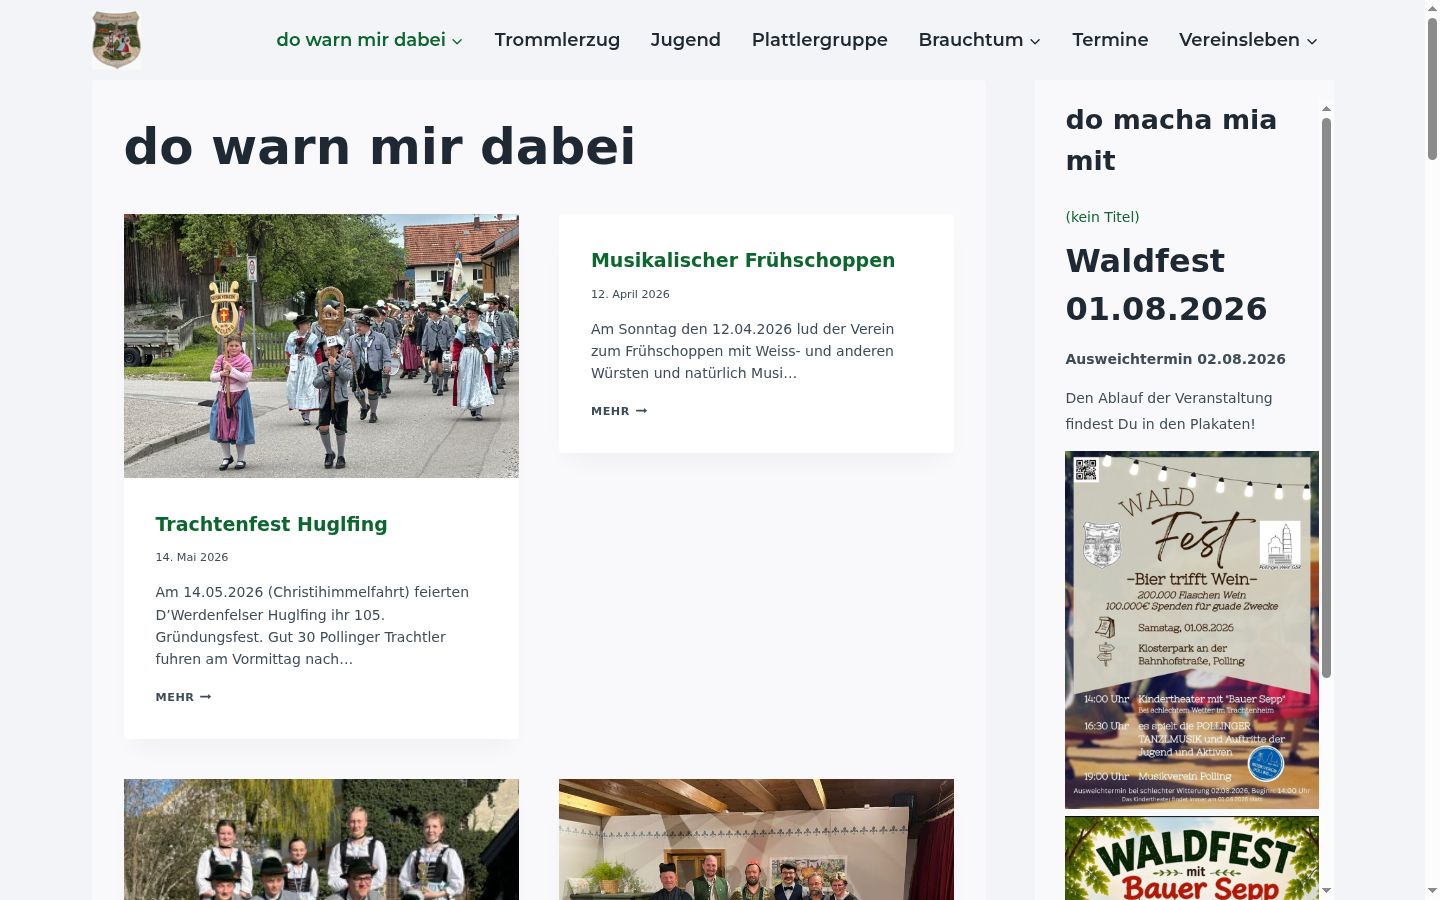Click the 'Ausweichtermin 02.08.2026' text
The width and height of the screenshot is (1440, 900).
1175,359
